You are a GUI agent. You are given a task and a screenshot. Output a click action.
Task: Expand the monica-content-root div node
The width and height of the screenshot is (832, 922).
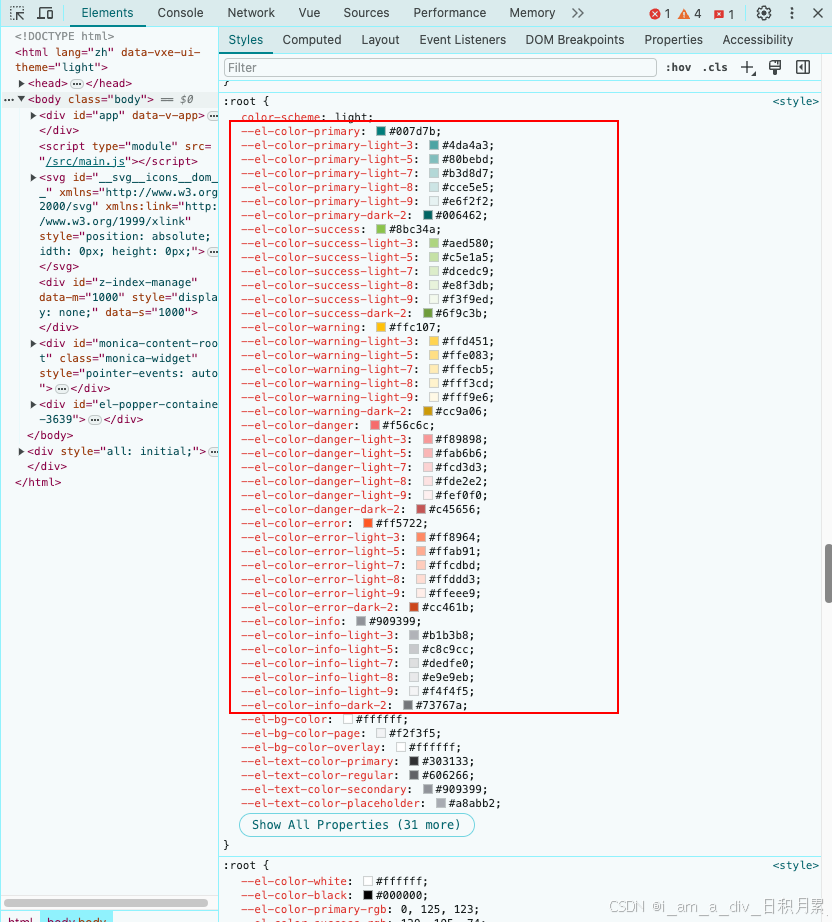34,343
